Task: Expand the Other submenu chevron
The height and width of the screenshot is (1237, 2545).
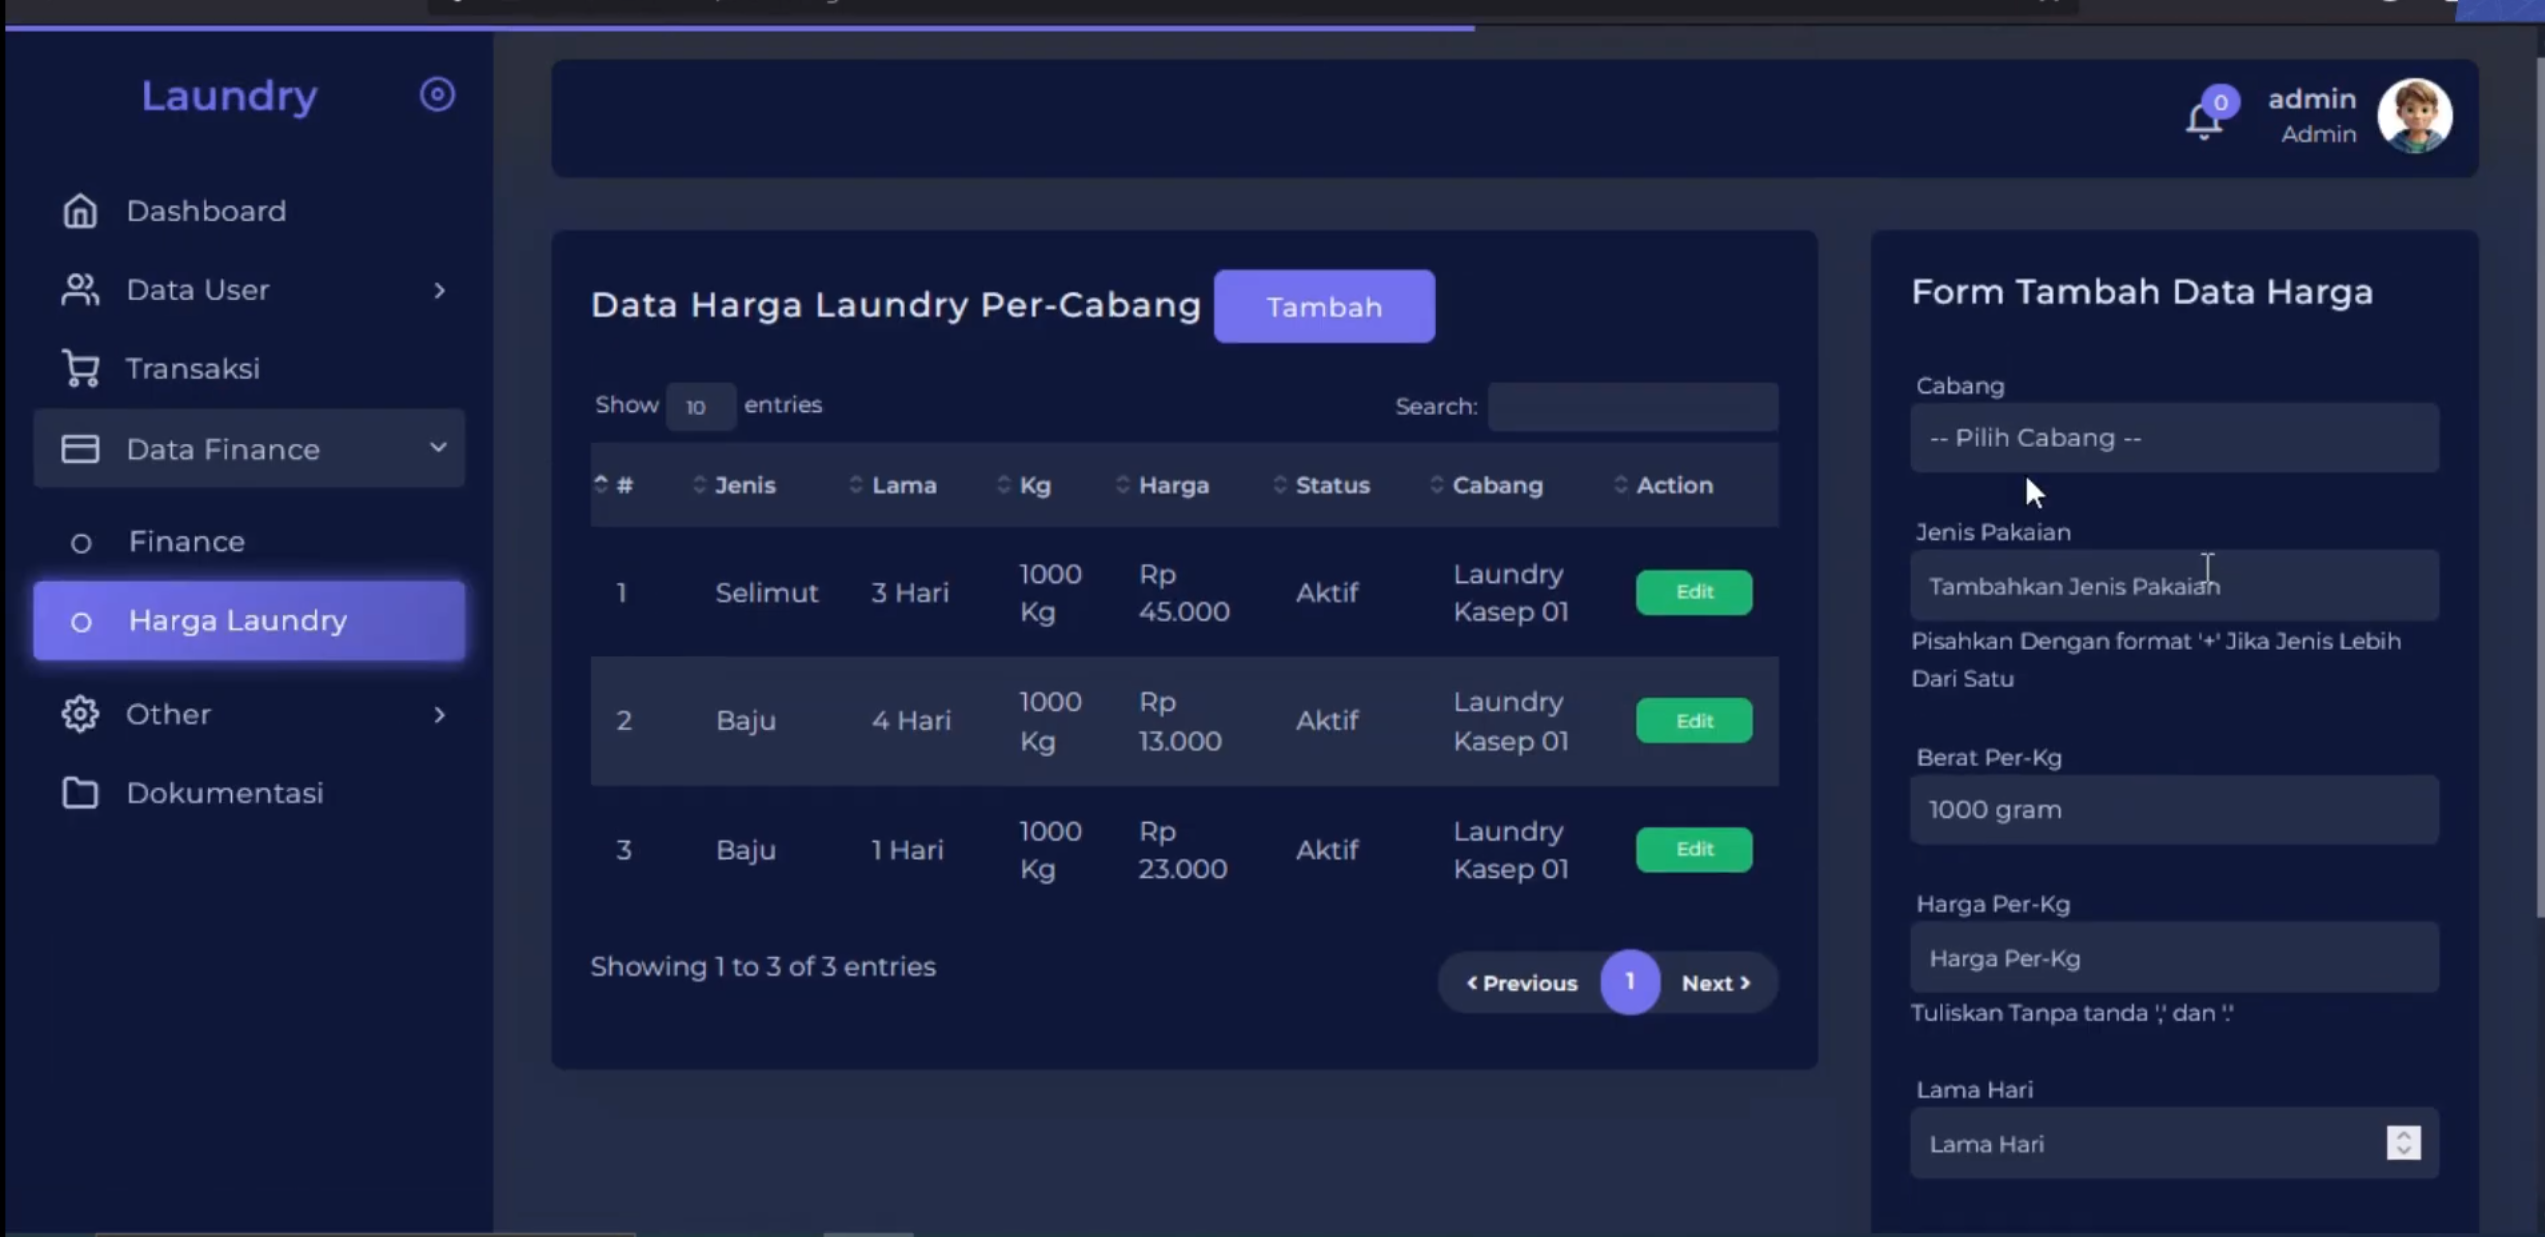Action: pyautogui.click(x=439, y=714)
